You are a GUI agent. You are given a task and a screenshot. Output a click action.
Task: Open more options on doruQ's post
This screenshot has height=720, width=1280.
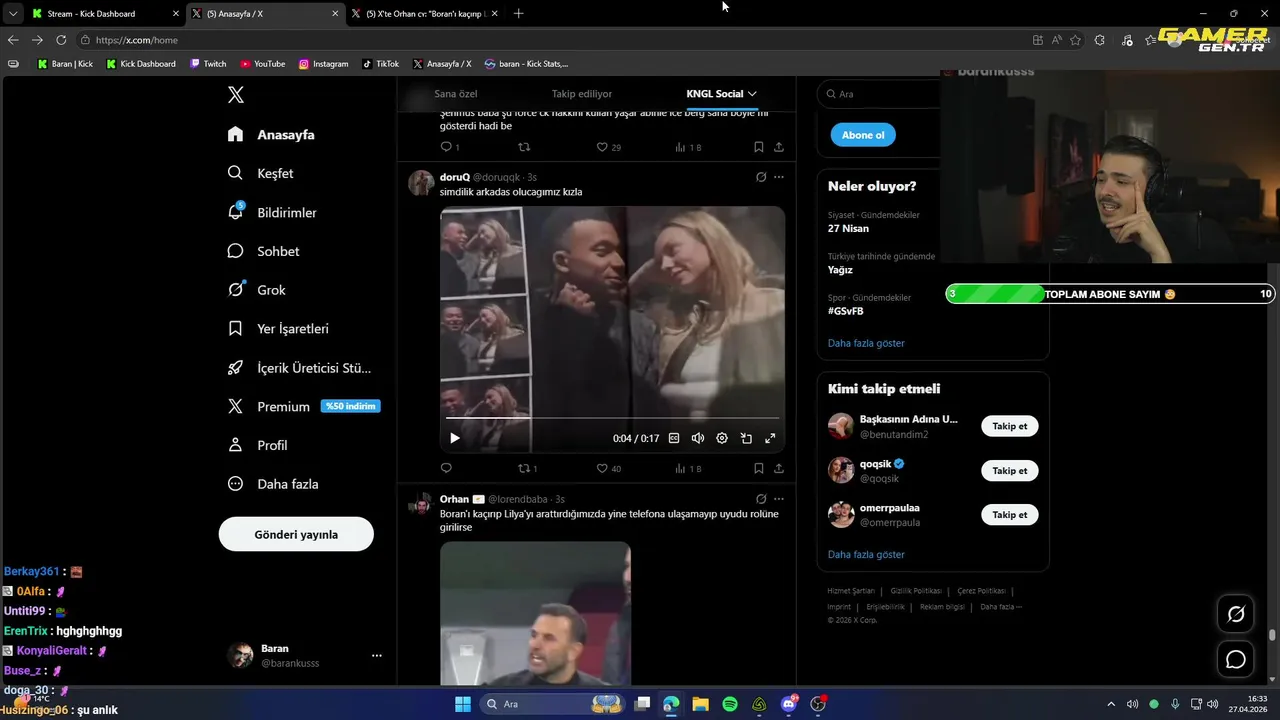pos(779,177)
